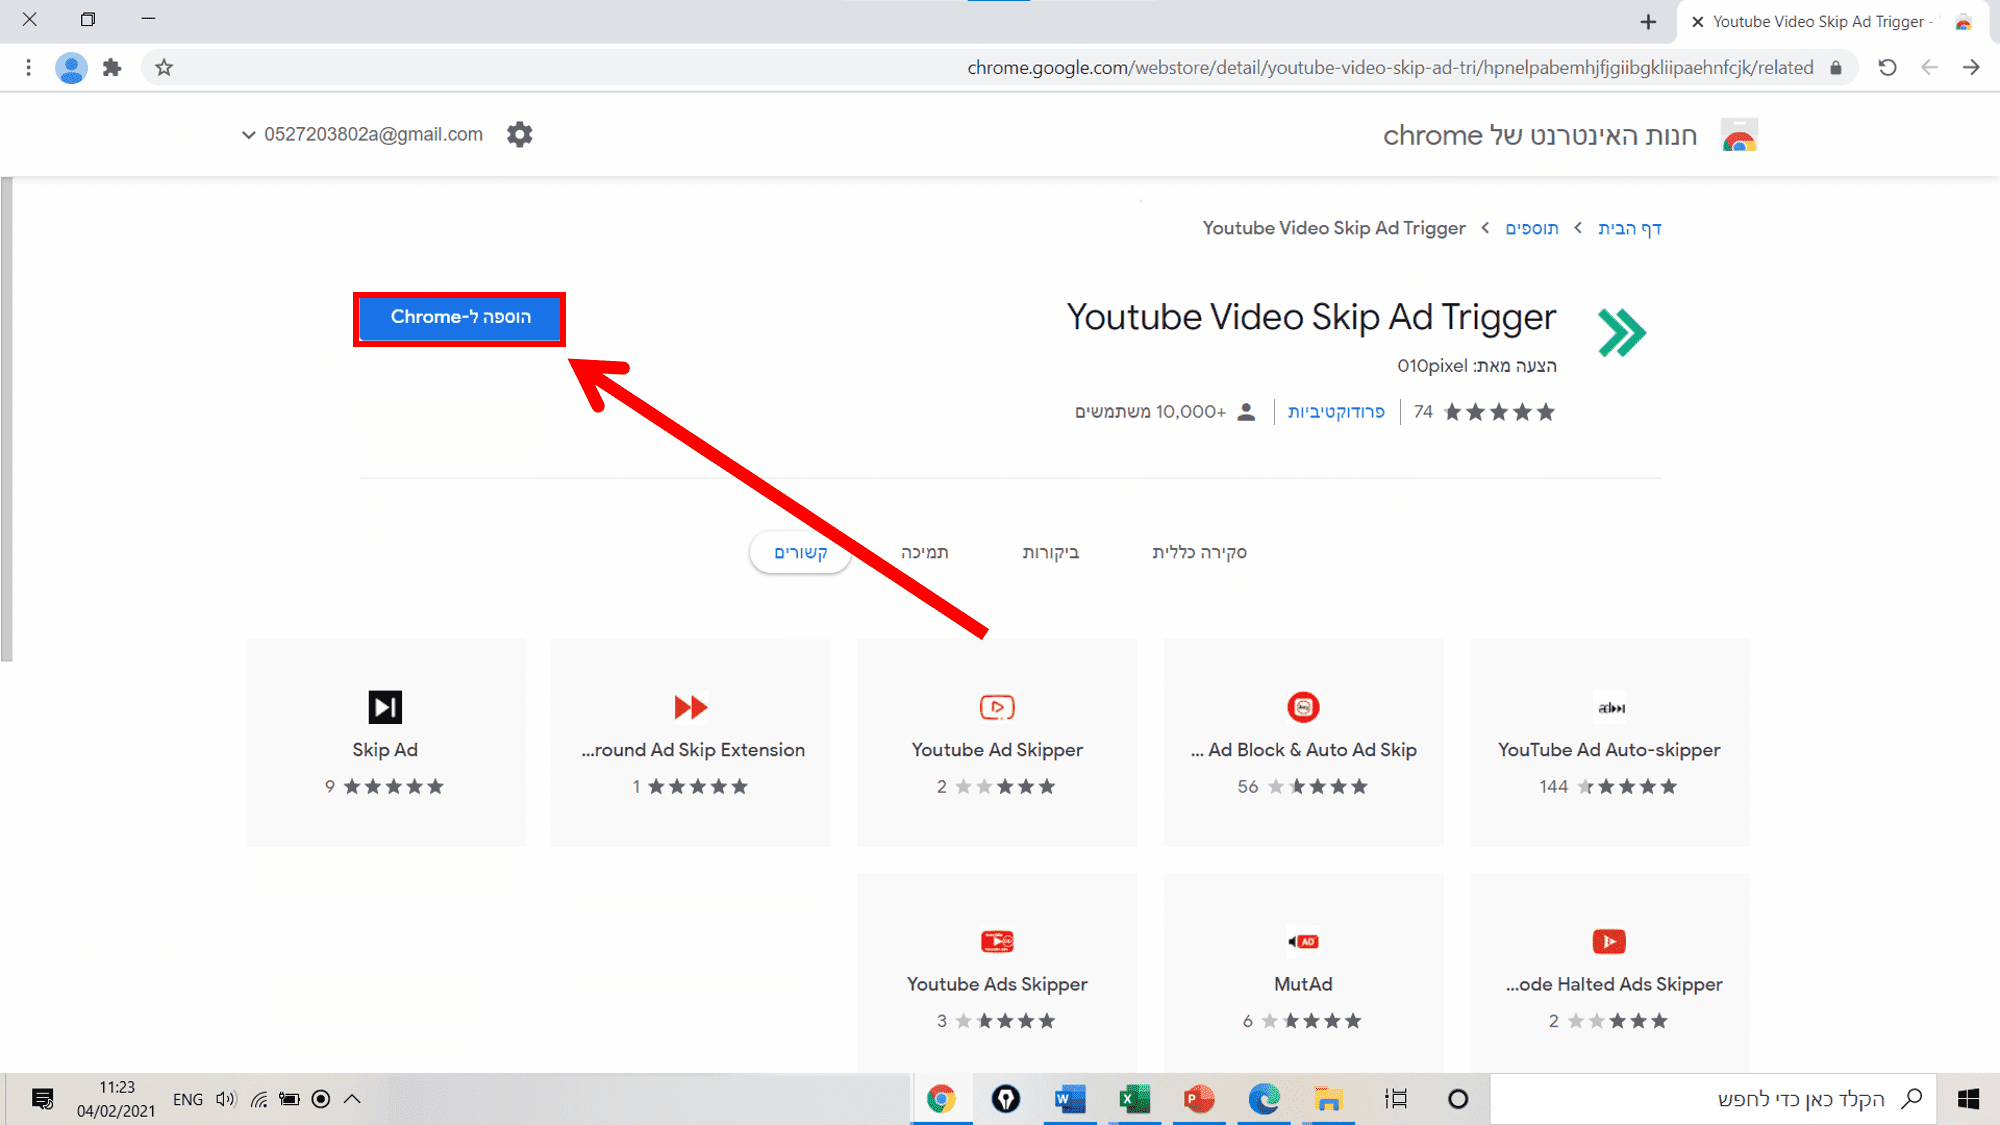Viewport: 2000px width, 1125px height.
Task: Click the 'הוספה ל-Chrome' add button
Action: [x=459, y=316]
